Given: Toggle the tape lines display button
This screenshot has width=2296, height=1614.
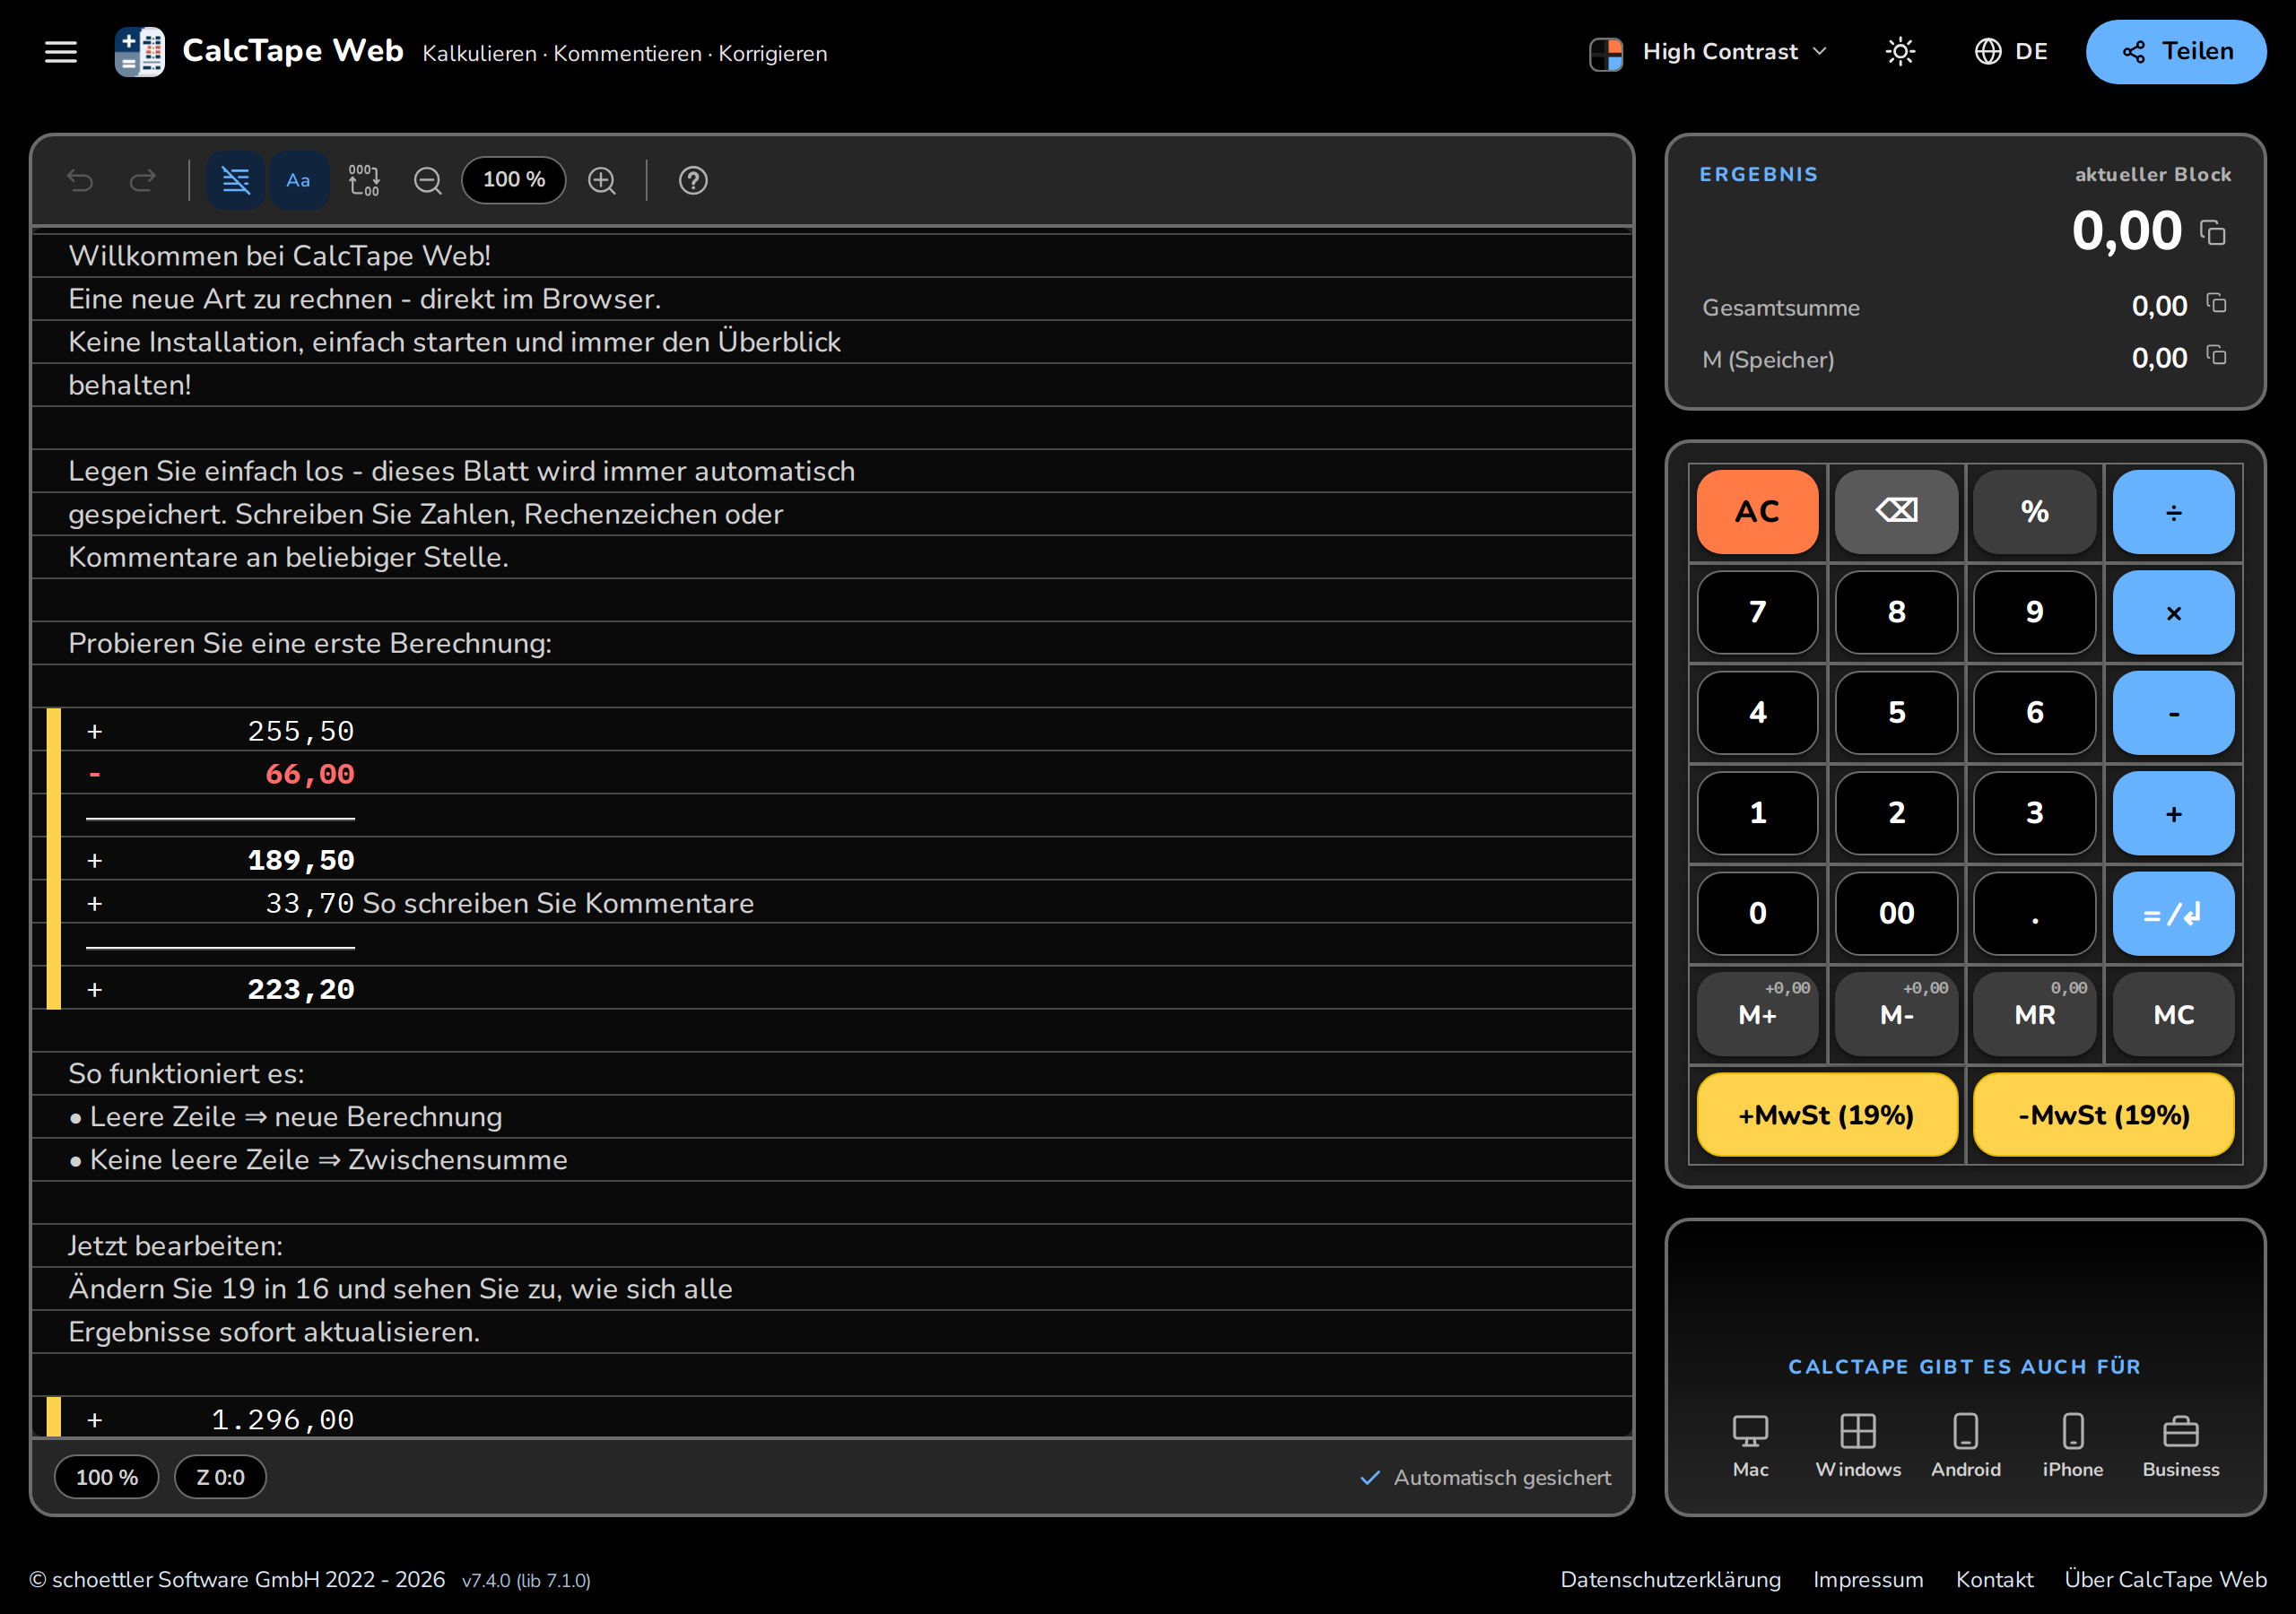Looking at the screenshot, I should (x=236, y=180).
